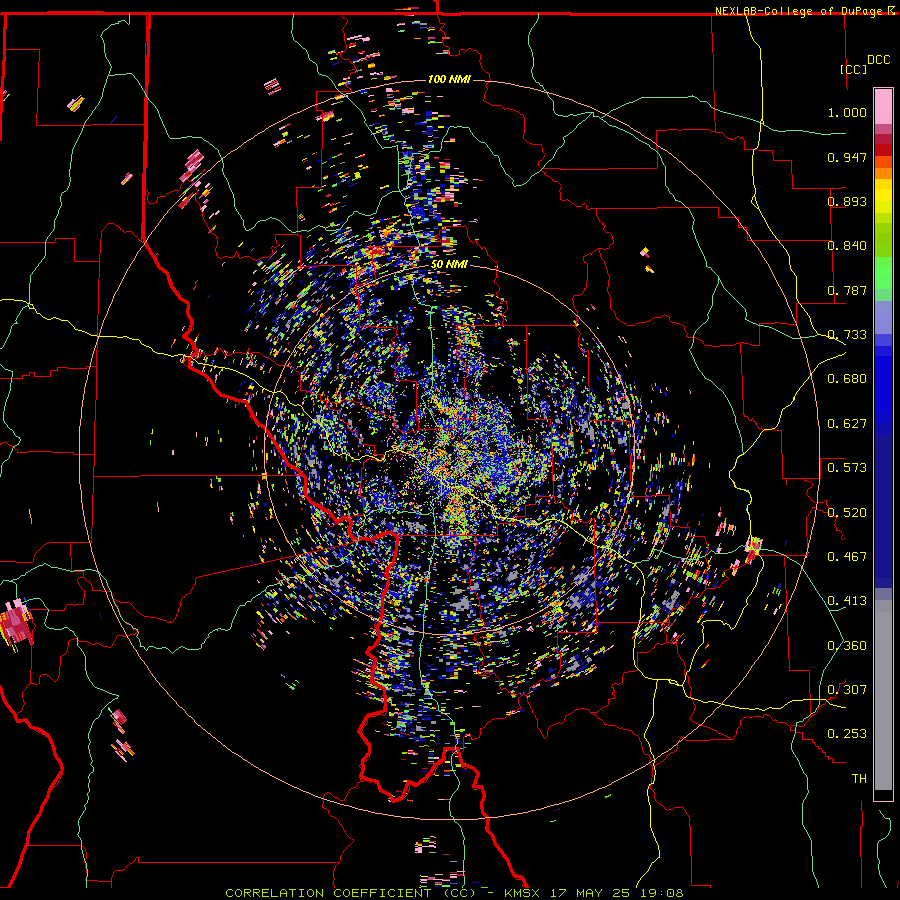Click the 0.947 scale value
The width and height of the screenshot is (900, 900).
tap(847, 157)
